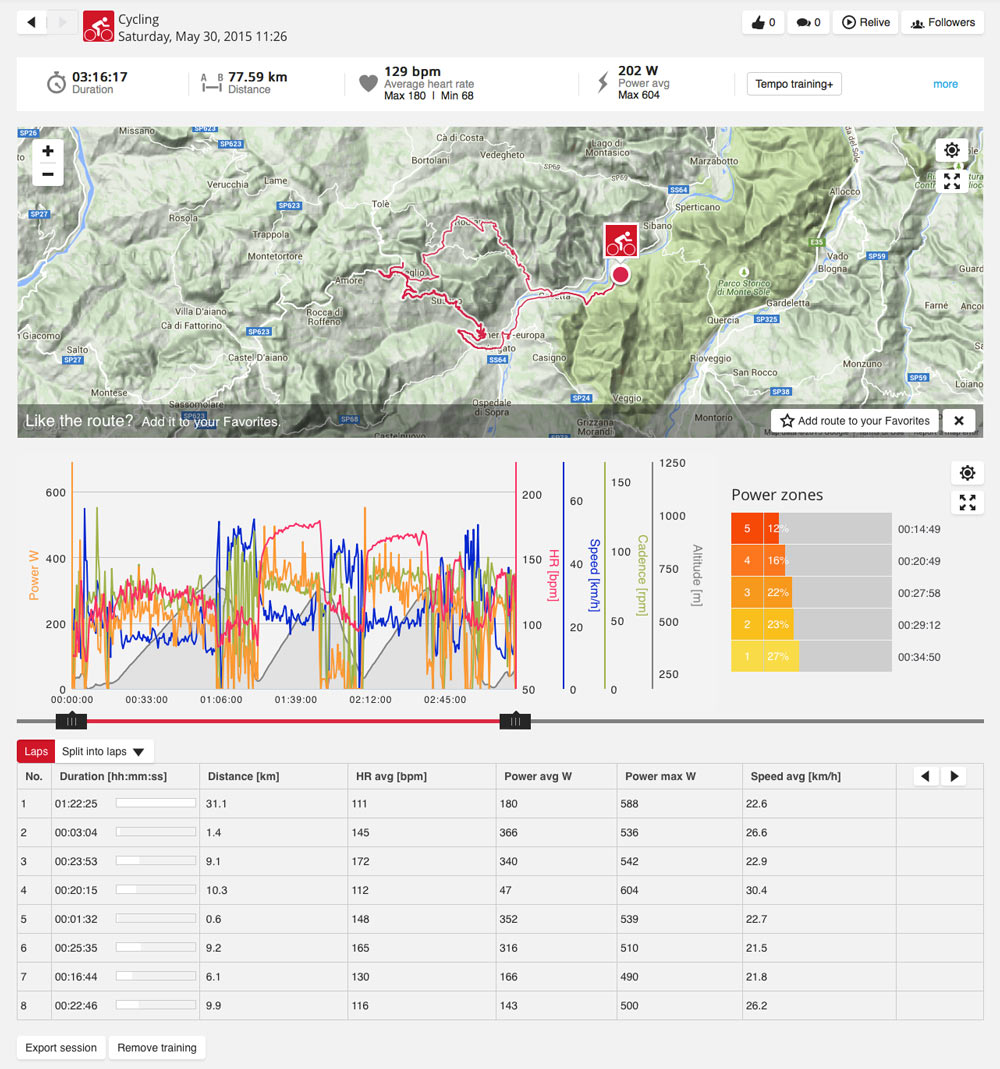Image resolution: width=1000 pixels, height=1069 pixels.
Task: Open the Tempo training+ benefit button
Action: (x=794, y=84)
